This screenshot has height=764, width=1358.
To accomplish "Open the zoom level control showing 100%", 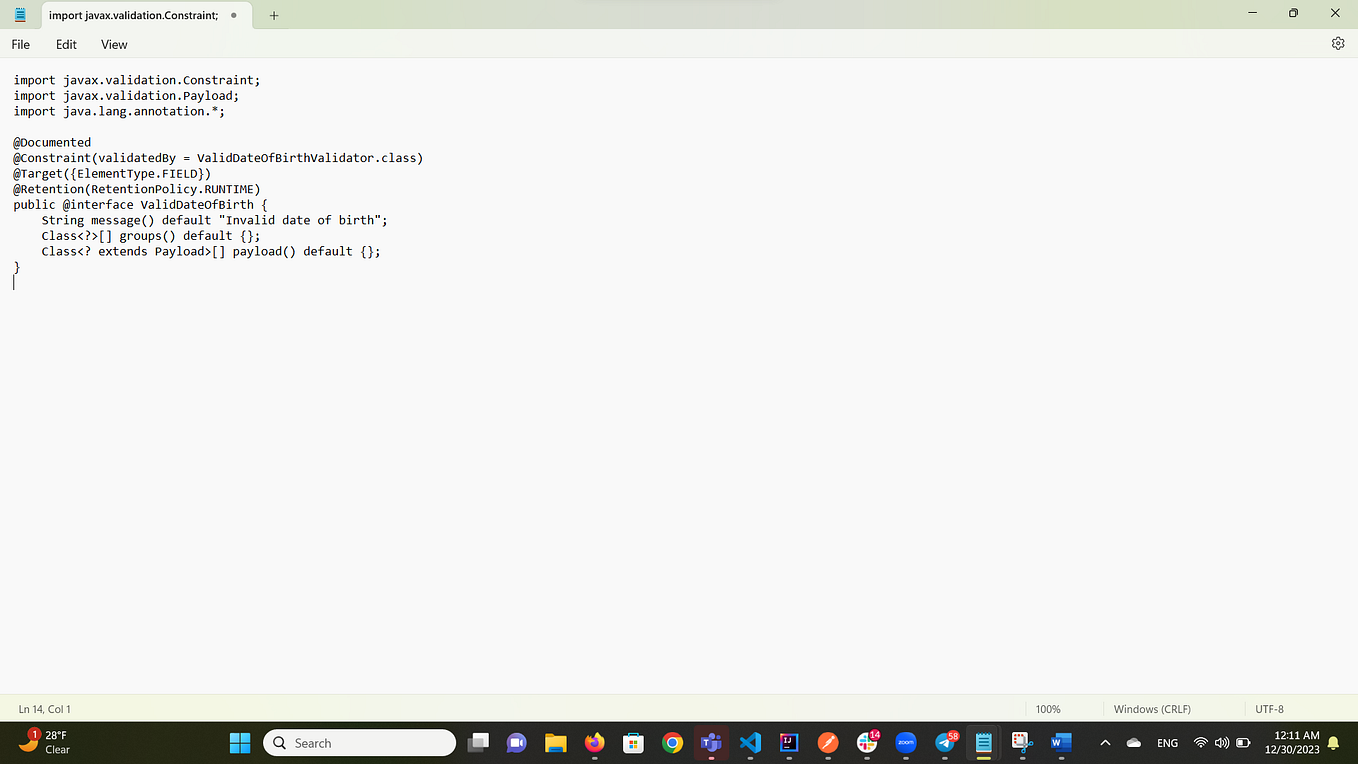I will [x=1048, y=709].
